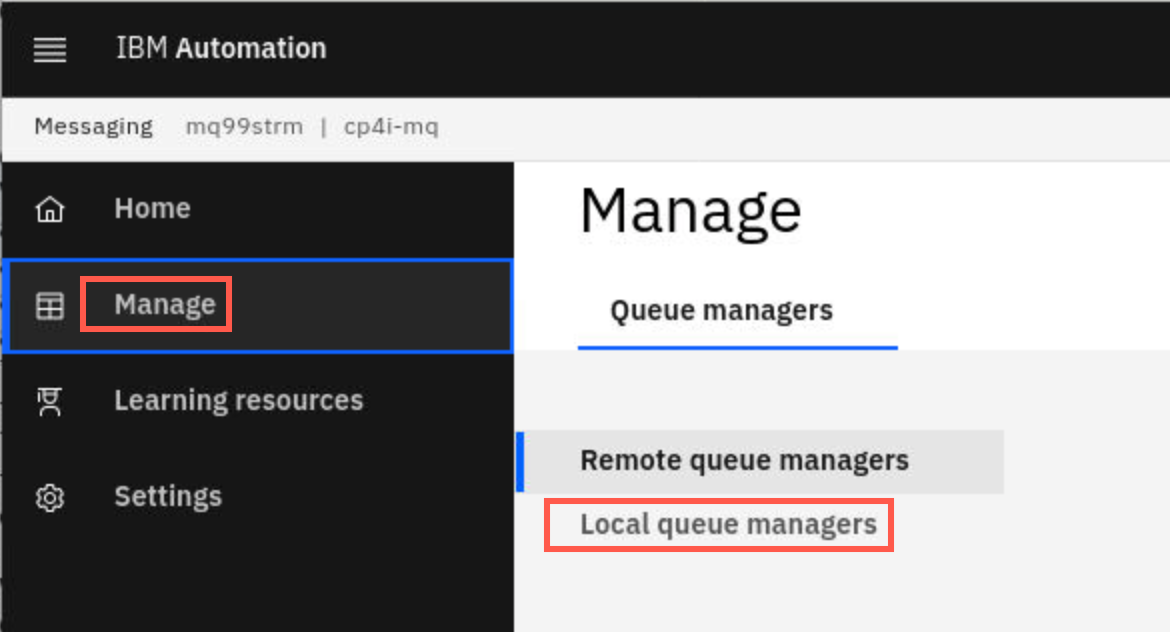1170x632 pixels.
Task: Go to Home in the sidebar
Action: click(152, 208)
